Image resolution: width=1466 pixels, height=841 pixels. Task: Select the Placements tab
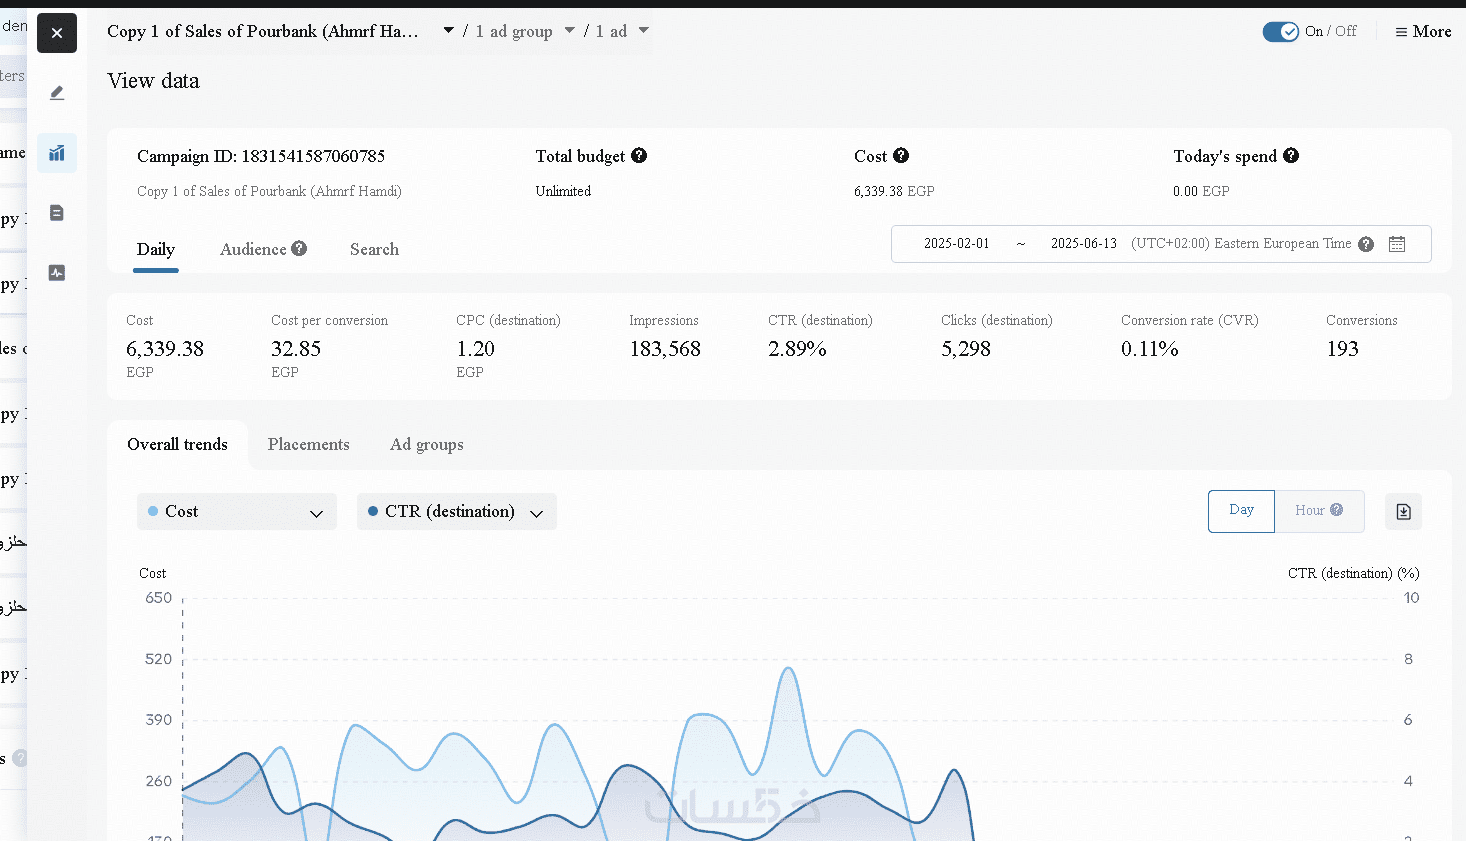(x=308, y=445)
